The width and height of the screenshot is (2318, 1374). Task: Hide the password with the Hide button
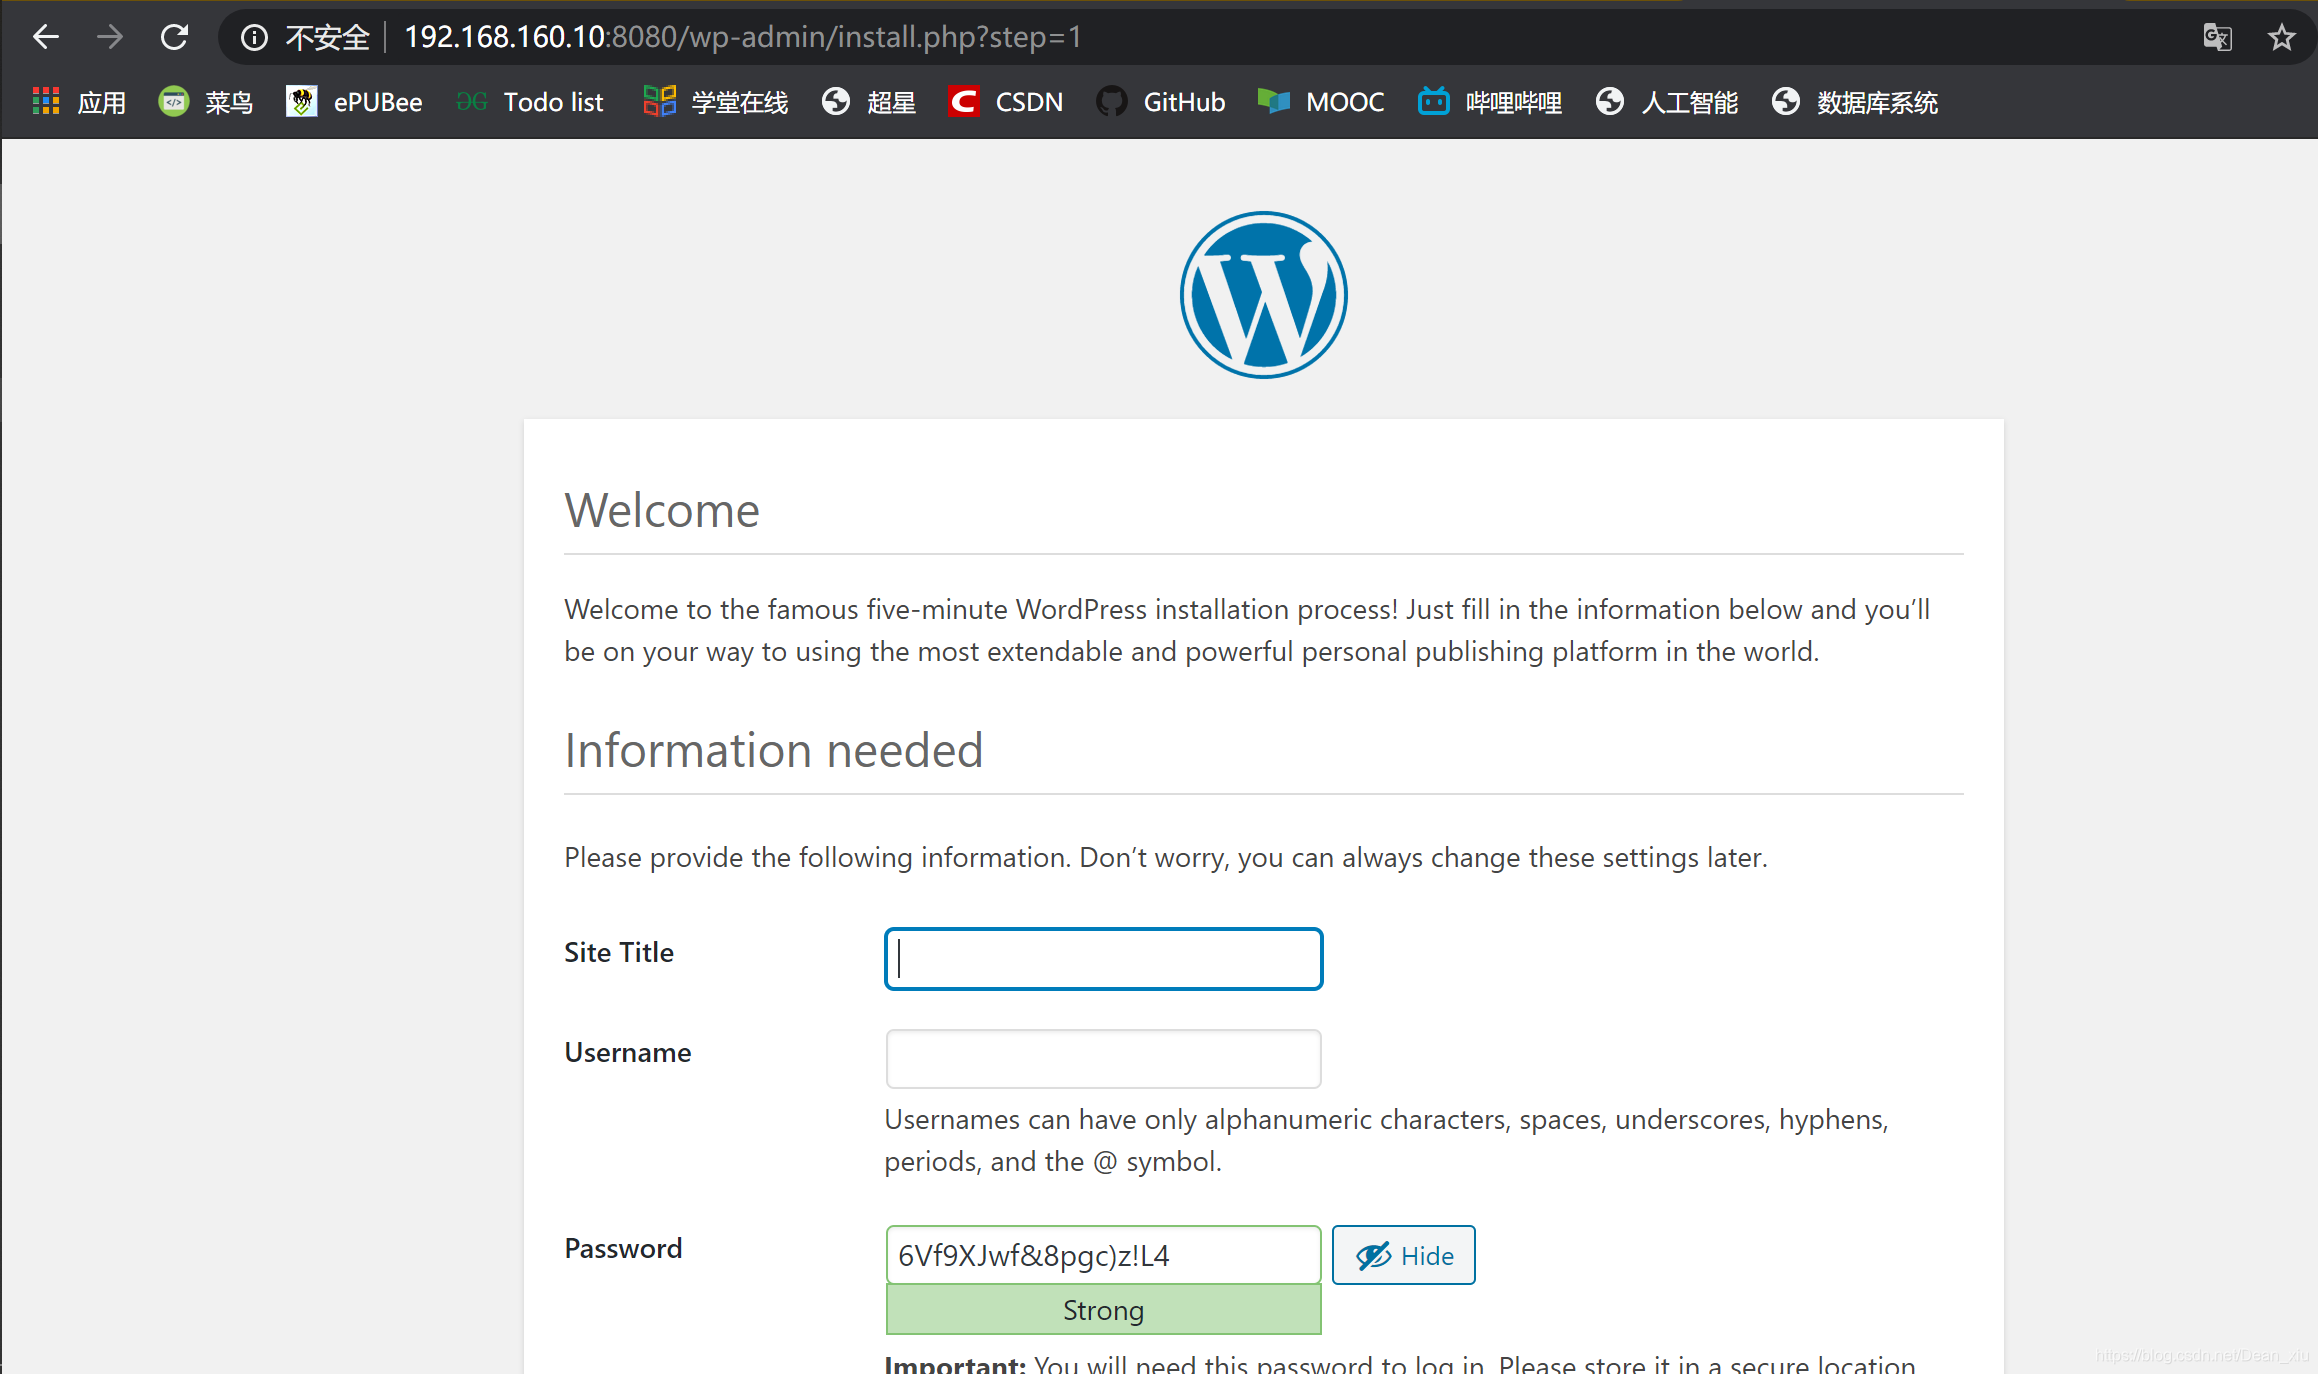click(1404, 1255)
